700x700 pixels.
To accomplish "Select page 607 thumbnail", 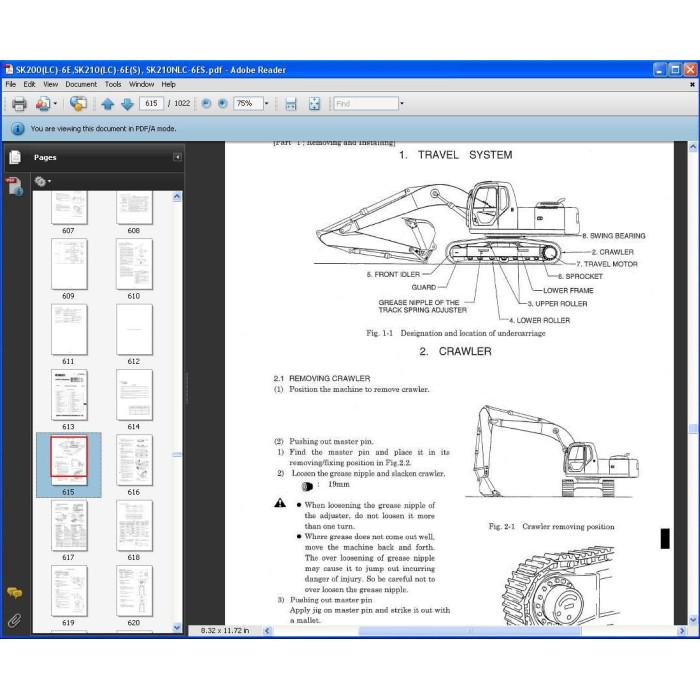I will click(69, 208).
